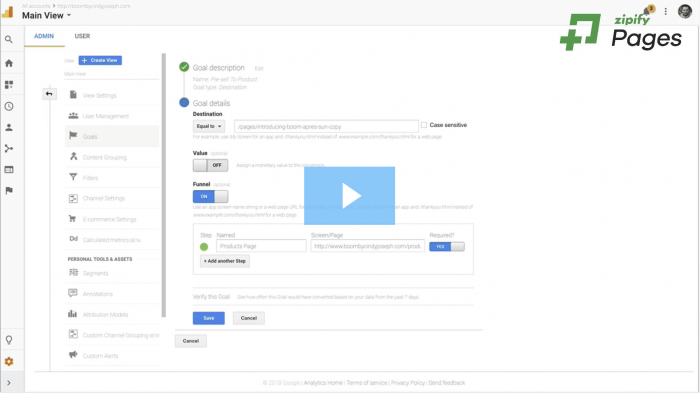
Task: Click the blue Save button
Action: tap(208, 318)
